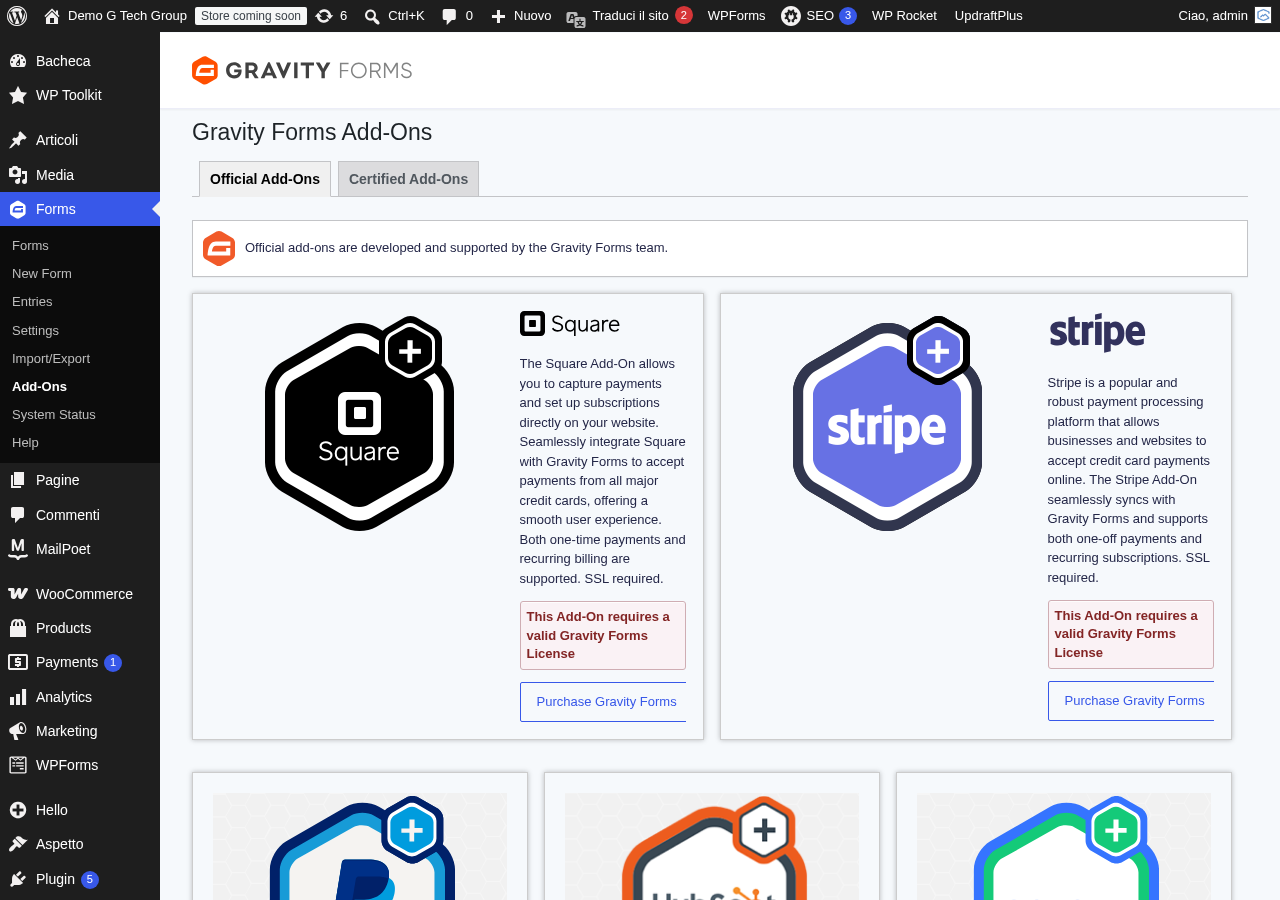The image size is (1280, 900).
Task: Click the Square hexagon add-on image
Action: coord(359,423)
